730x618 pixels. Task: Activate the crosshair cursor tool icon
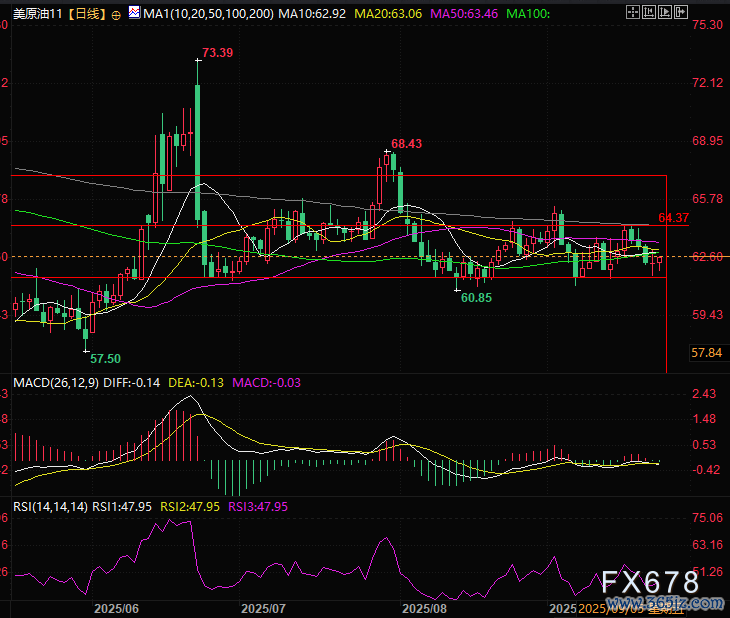pyautogui.click(x=631, y=13)
